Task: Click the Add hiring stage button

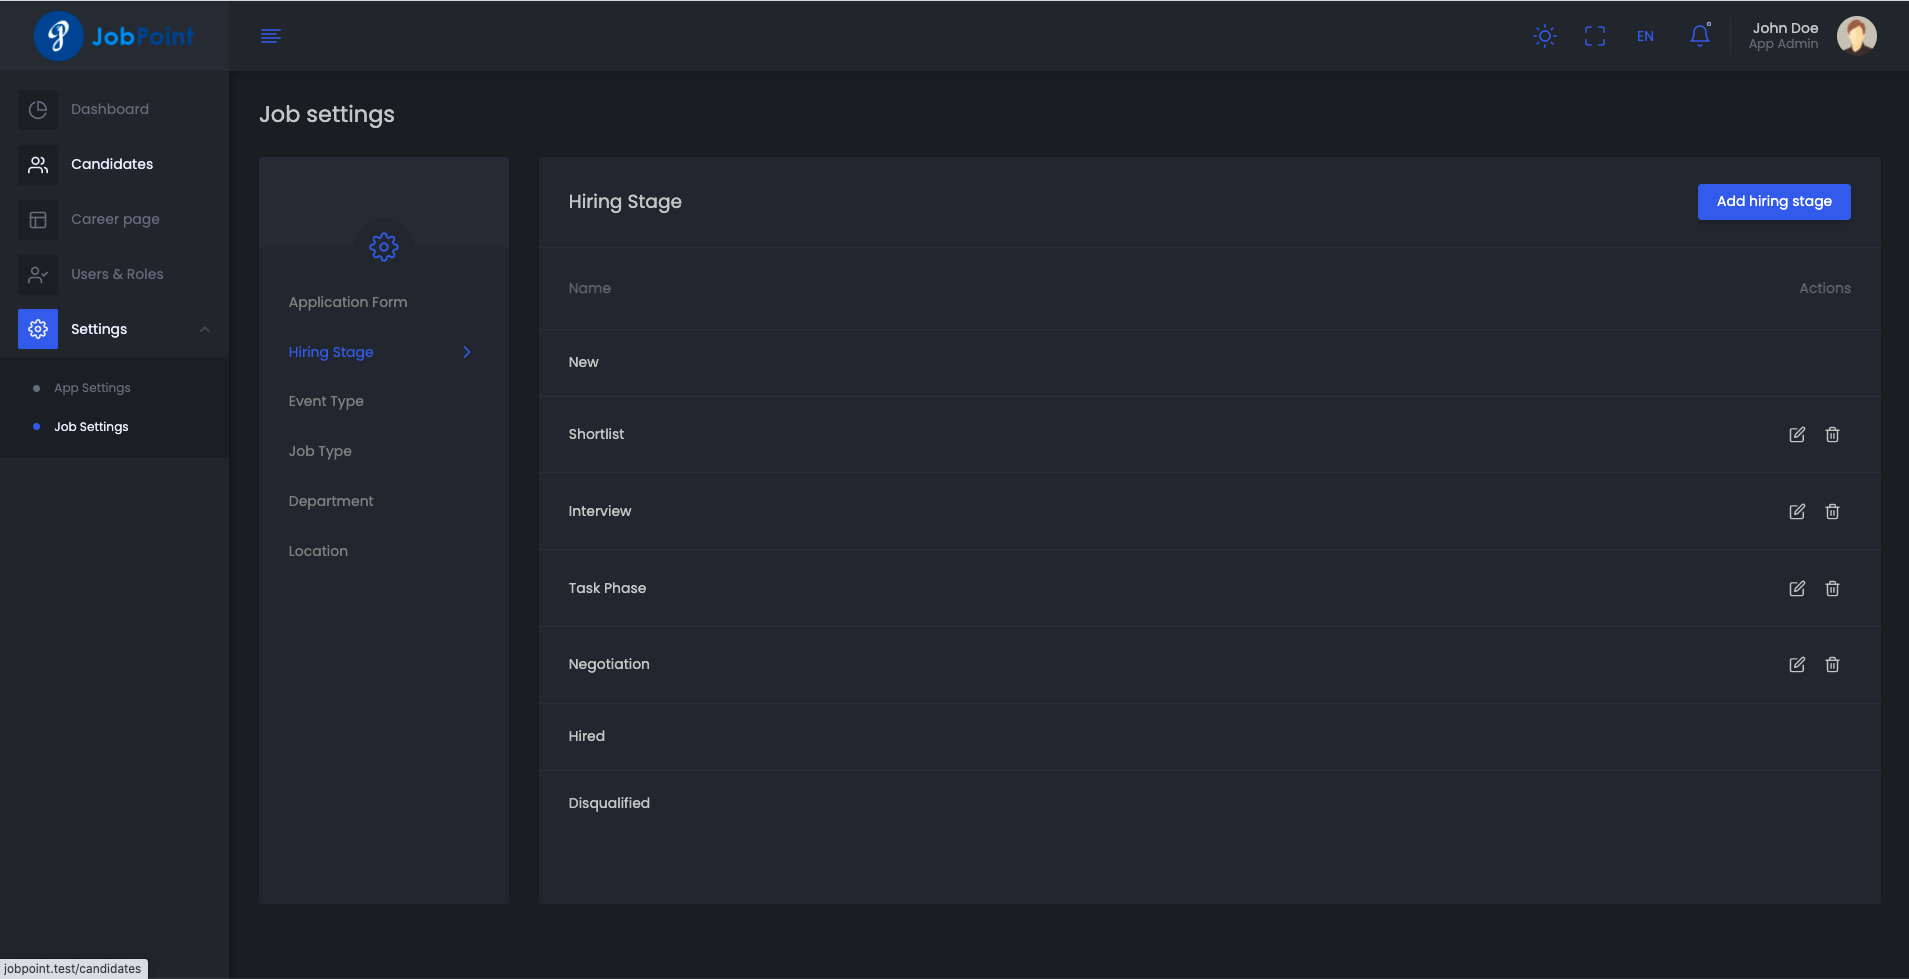Action: pos(1773,201)
